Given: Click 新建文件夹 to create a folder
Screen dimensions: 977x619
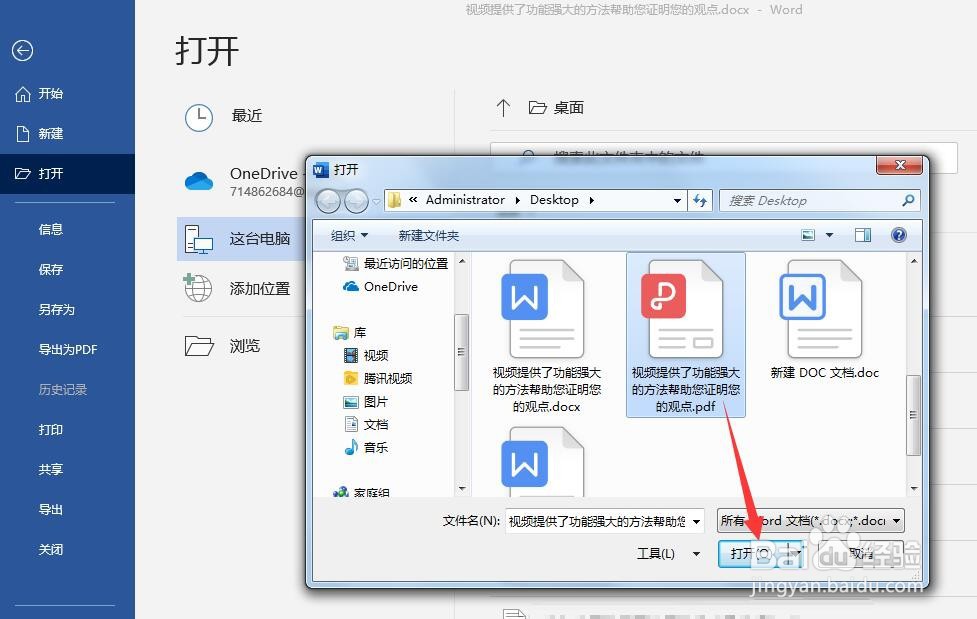Looking at the screenshot, I should [427, 235].
